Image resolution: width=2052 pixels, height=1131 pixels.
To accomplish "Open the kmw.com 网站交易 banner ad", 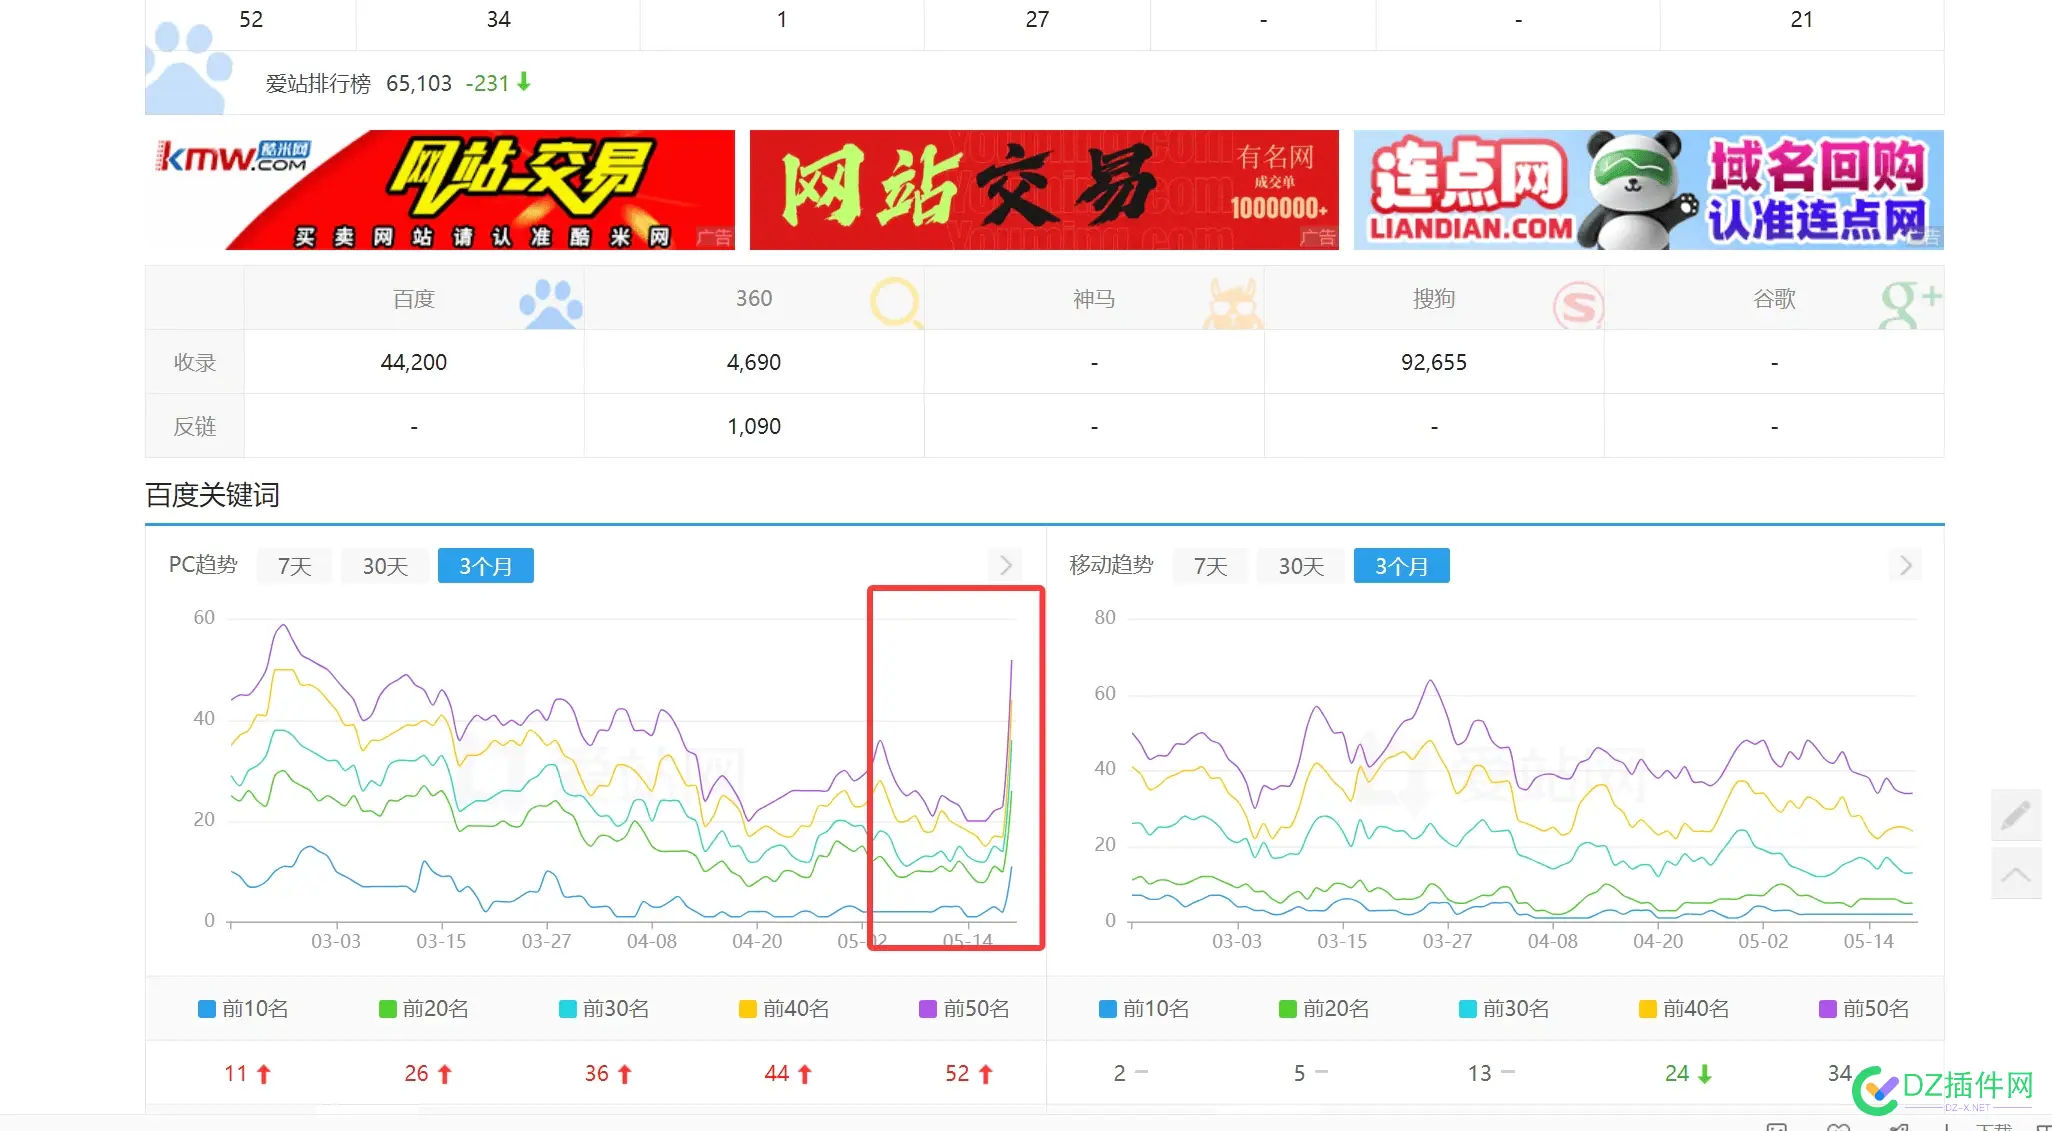I will [x=440, y=190].
